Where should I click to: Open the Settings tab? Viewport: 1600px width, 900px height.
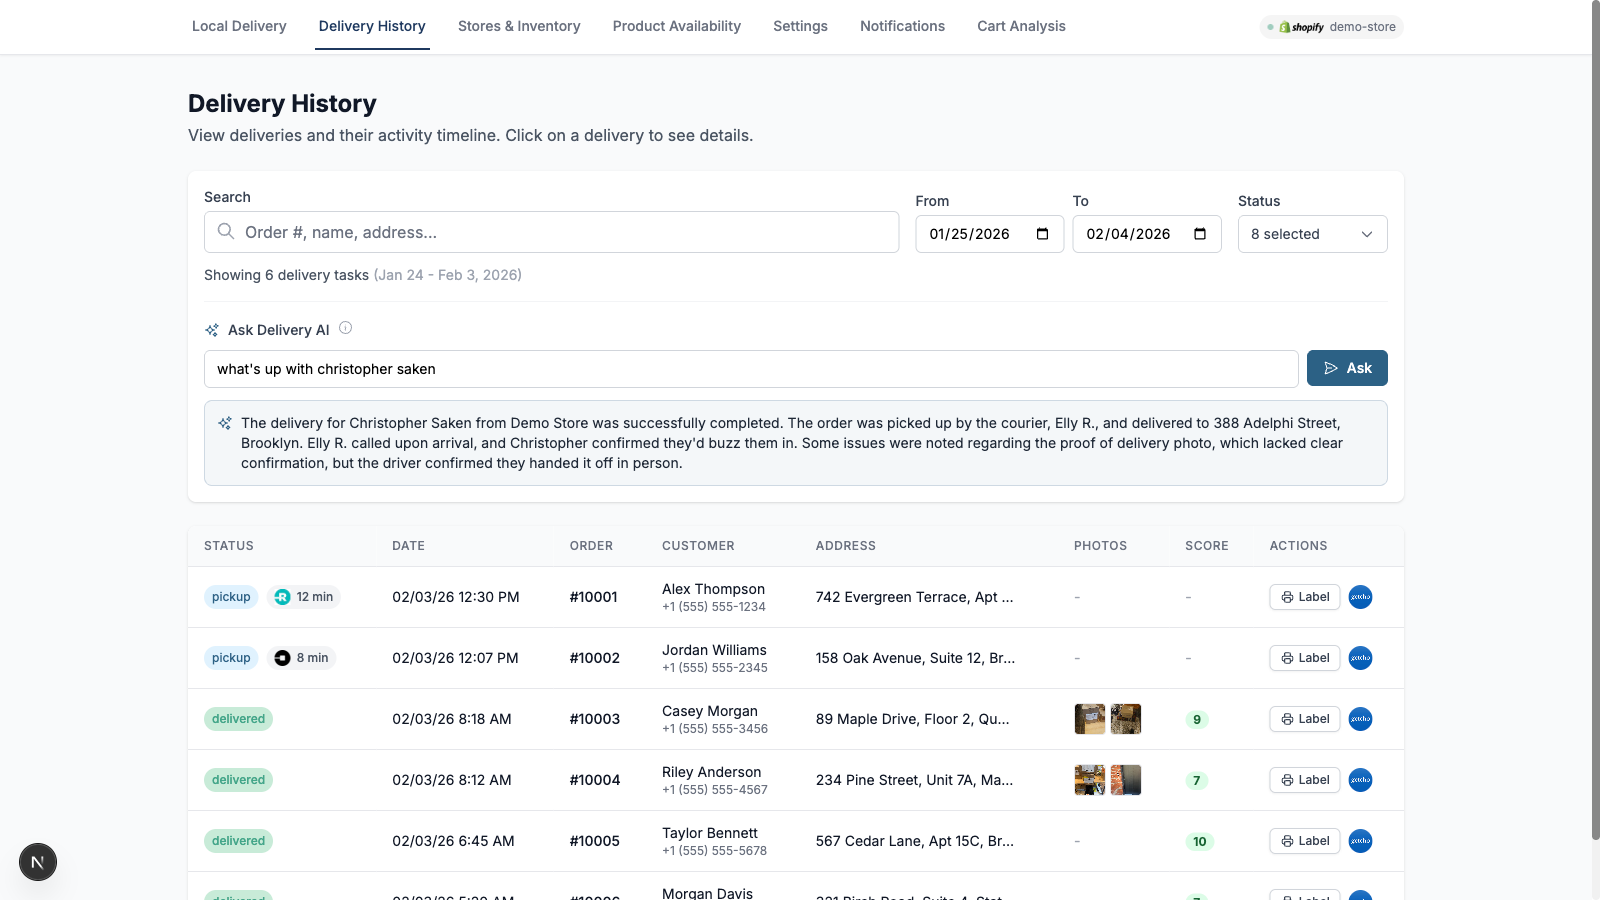[x=799, y=26]
